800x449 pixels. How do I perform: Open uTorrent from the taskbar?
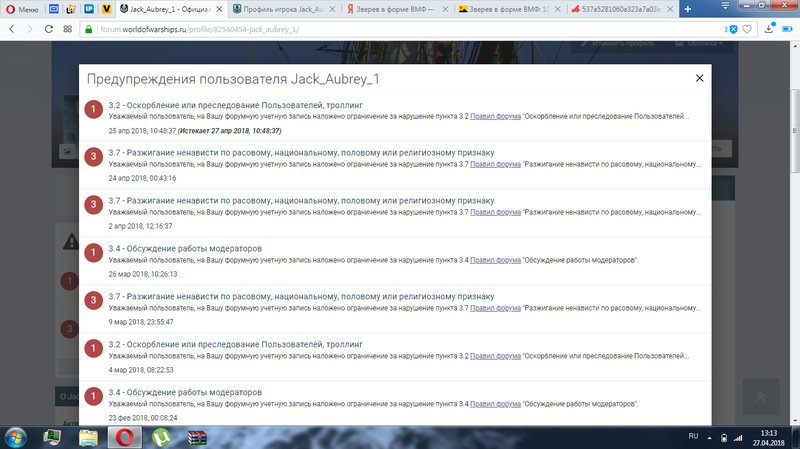(160, 437)
